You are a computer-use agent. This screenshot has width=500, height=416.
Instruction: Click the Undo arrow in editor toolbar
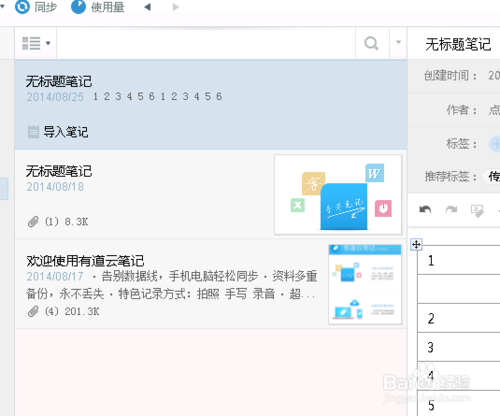point(425,210)
